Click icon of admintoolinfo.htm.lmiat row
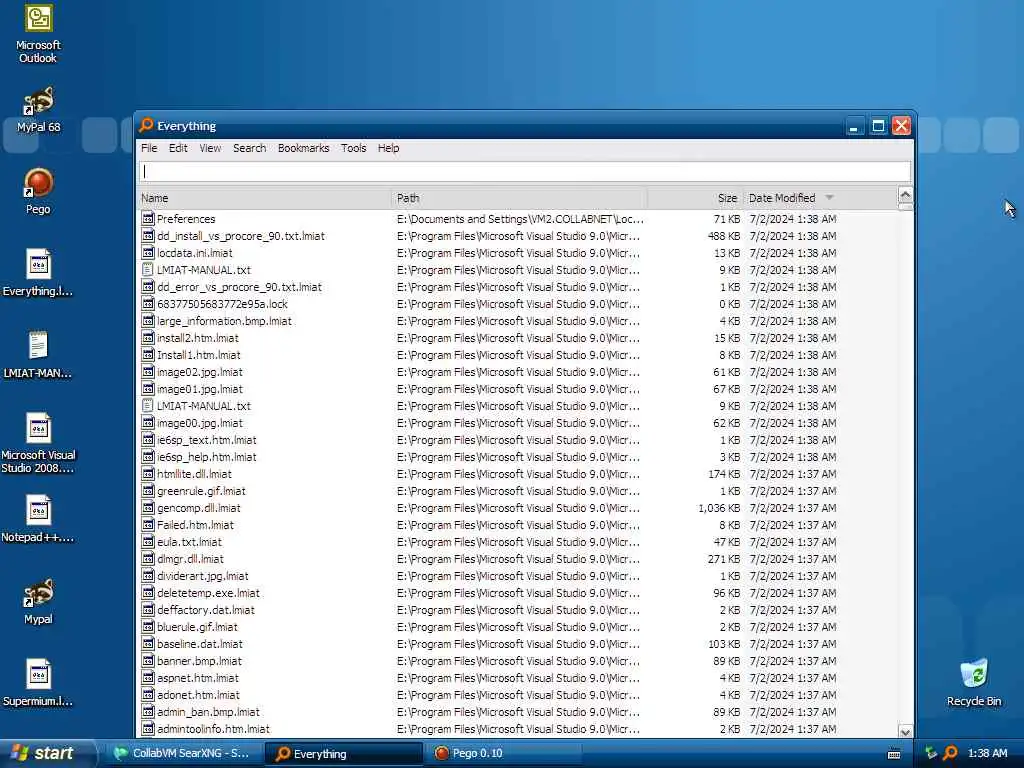Image resolution: width=1024 pixels, height=768 pixels. pos(148,728)
